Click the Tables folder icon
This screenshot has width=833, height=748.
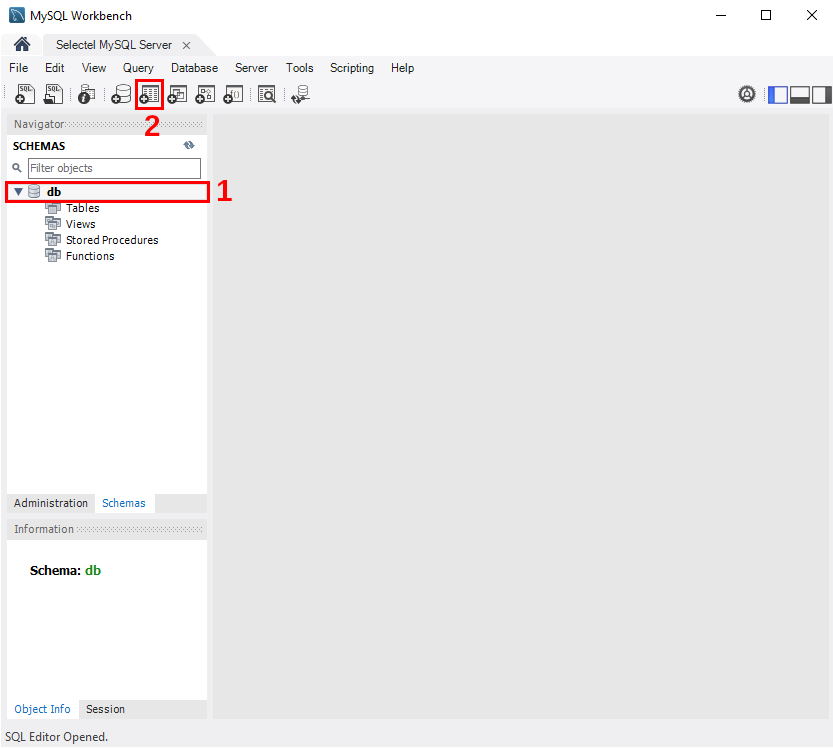pos(53,208)
